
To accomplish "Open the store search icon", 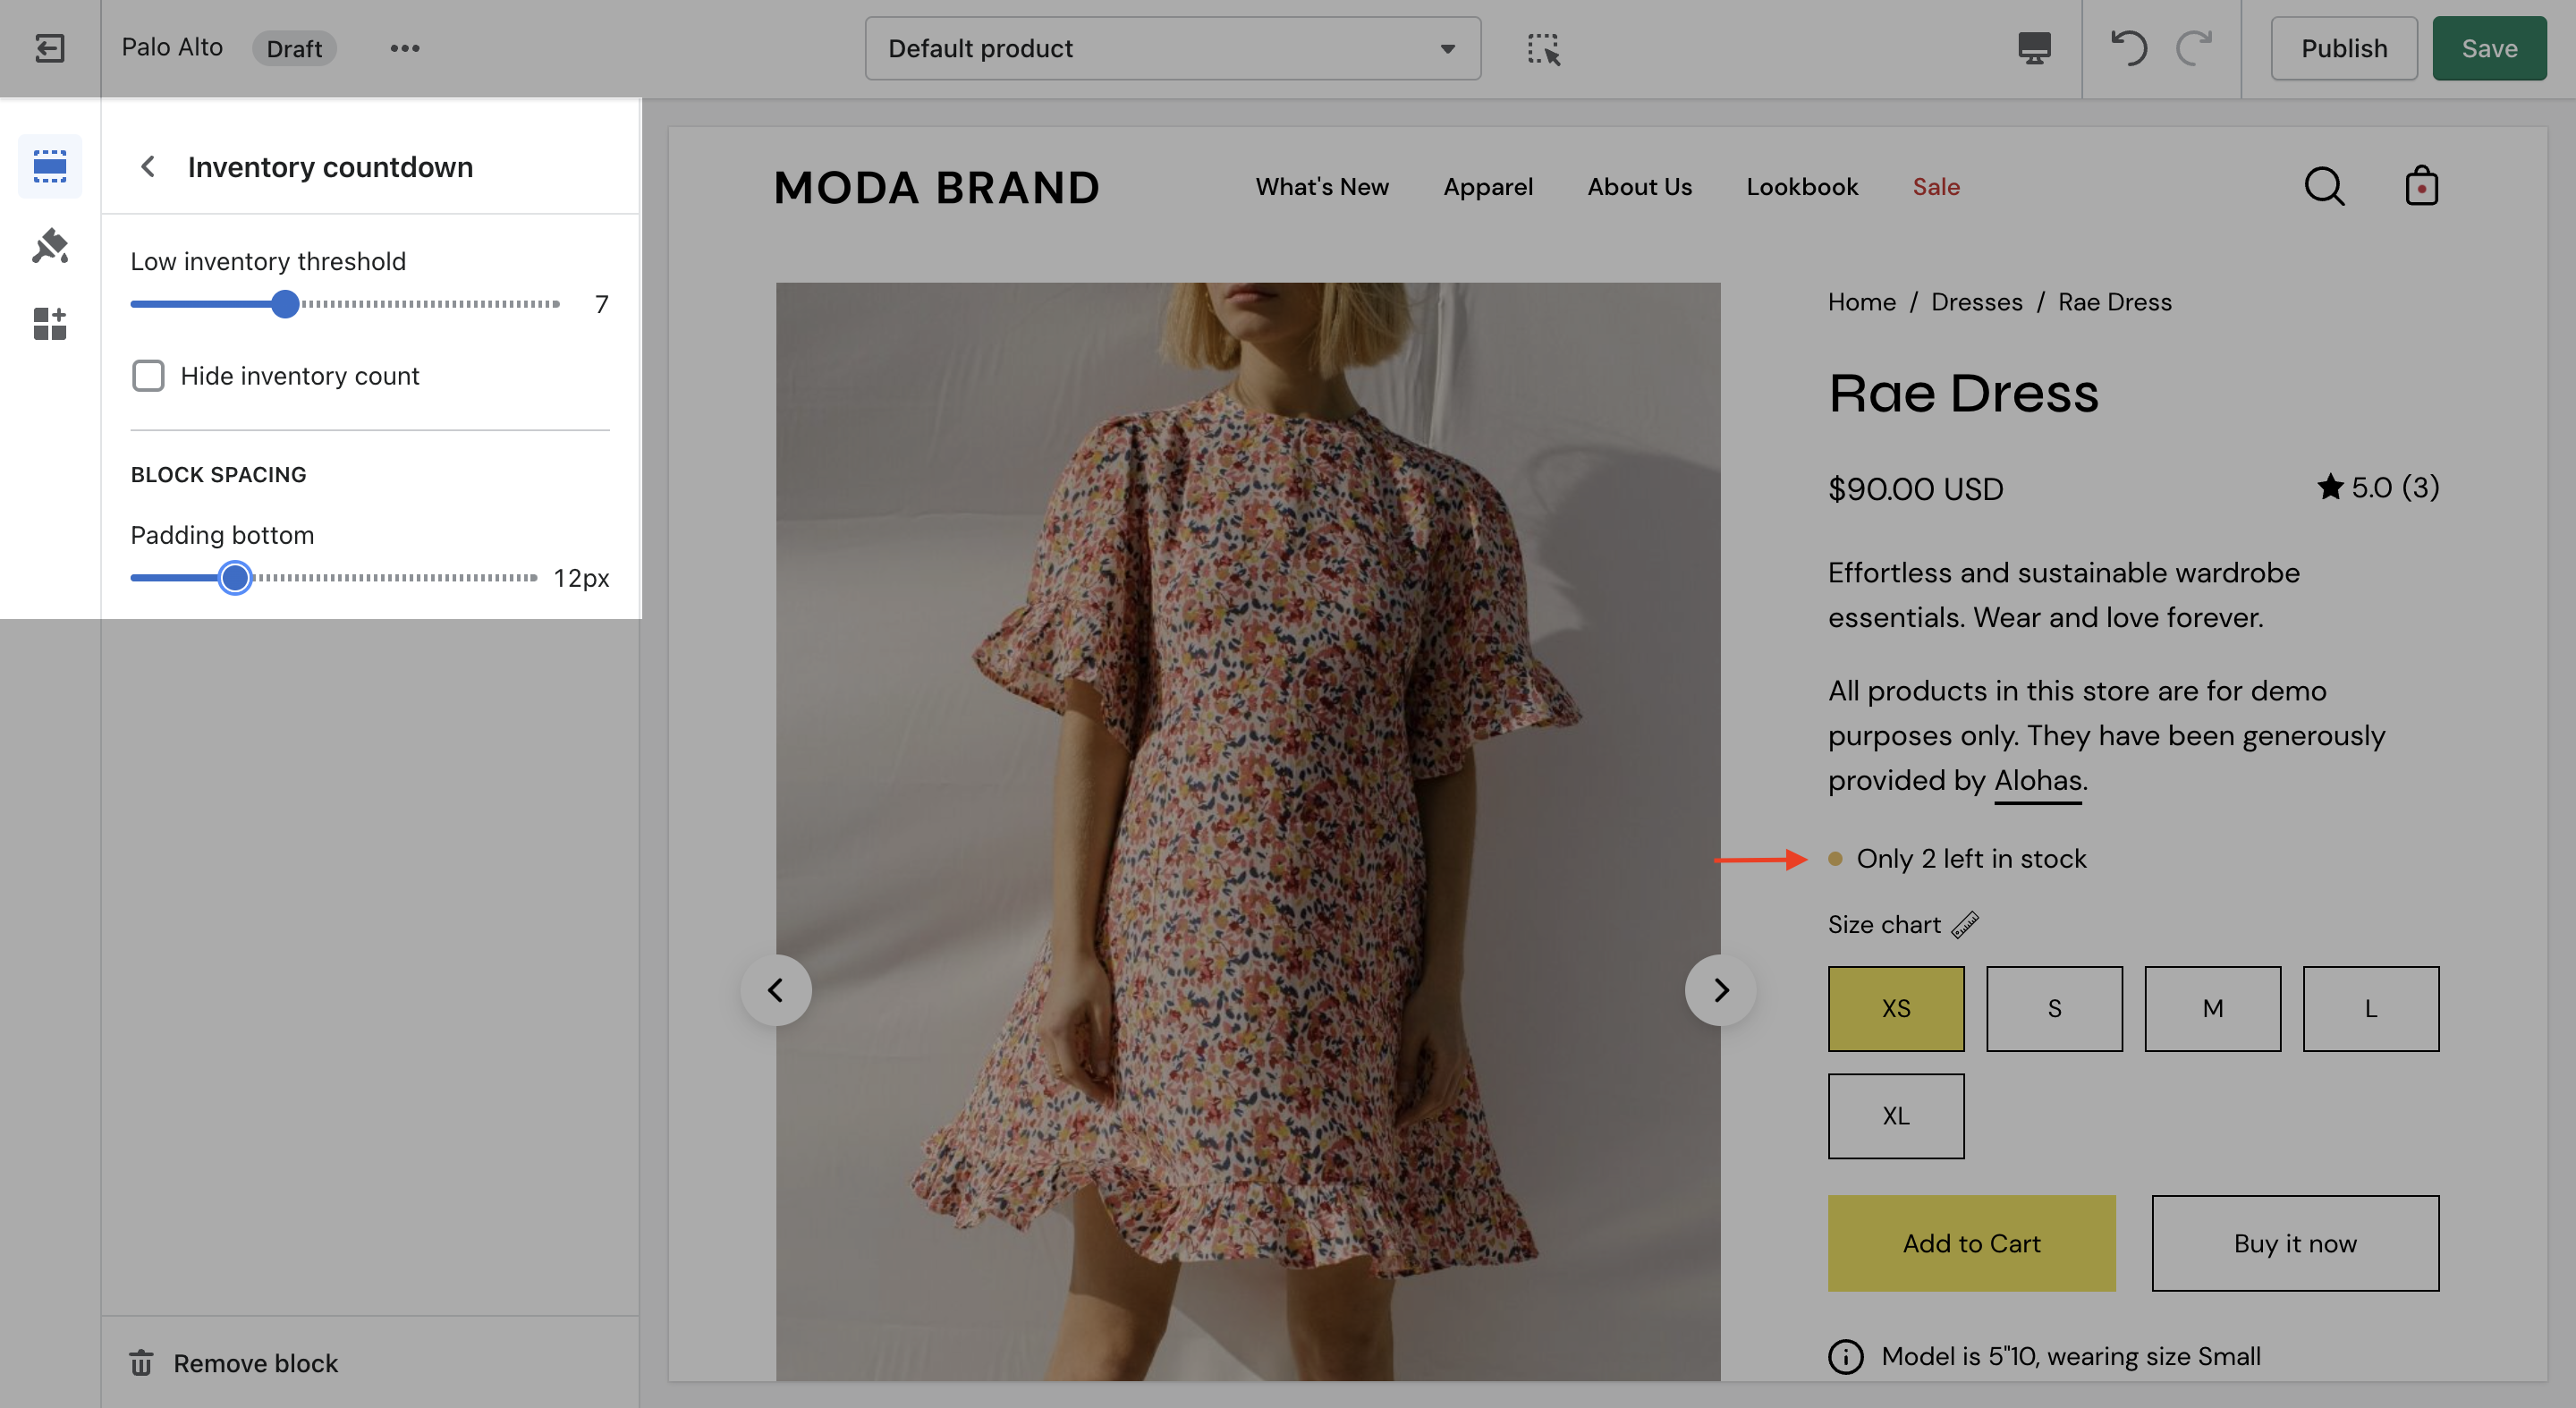I will pos(2324,187).
